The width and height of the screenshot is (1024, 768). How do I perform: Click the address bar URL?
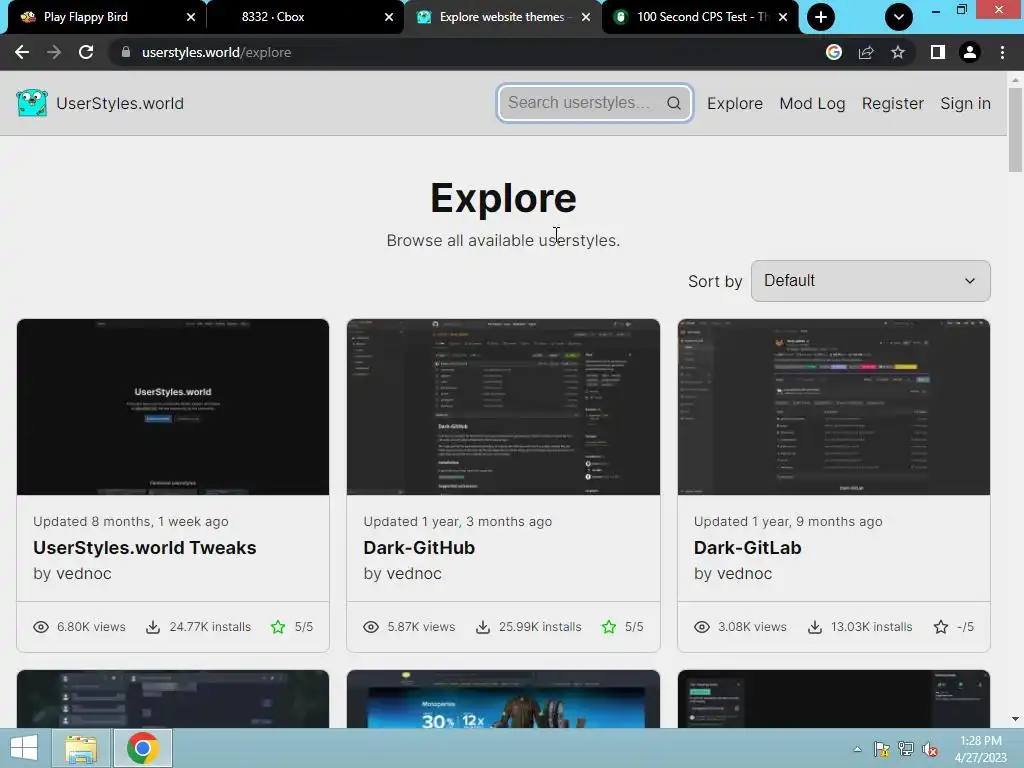click(217, 52)
